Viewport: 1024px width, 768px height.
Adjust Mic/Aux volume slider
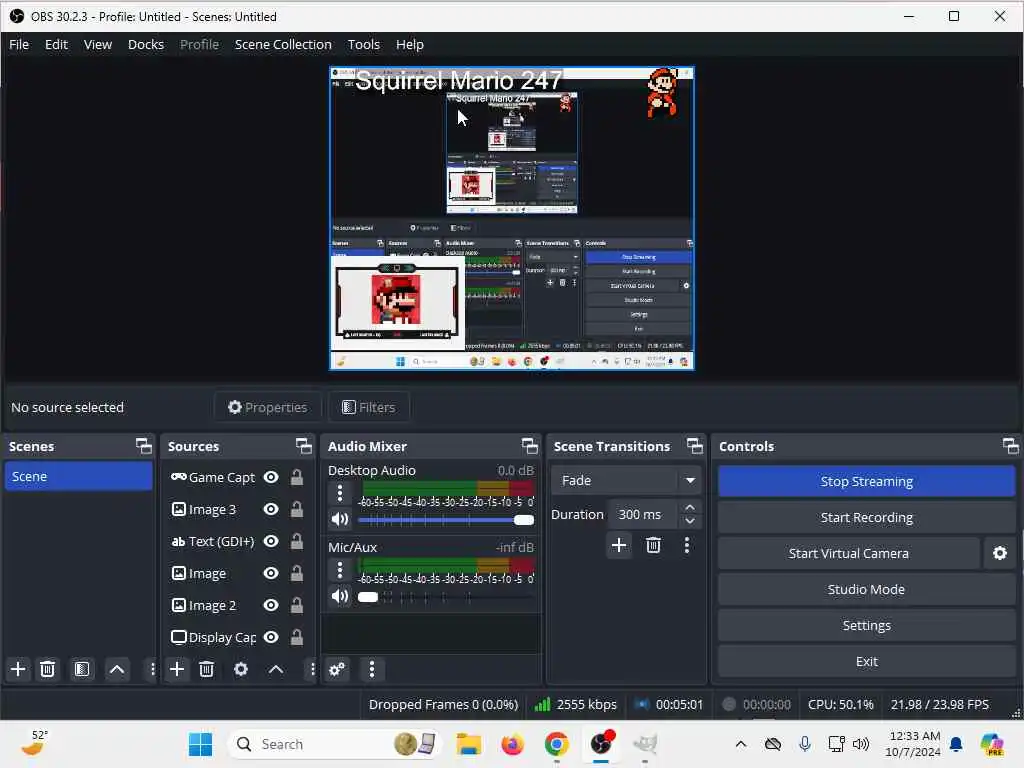446,597
